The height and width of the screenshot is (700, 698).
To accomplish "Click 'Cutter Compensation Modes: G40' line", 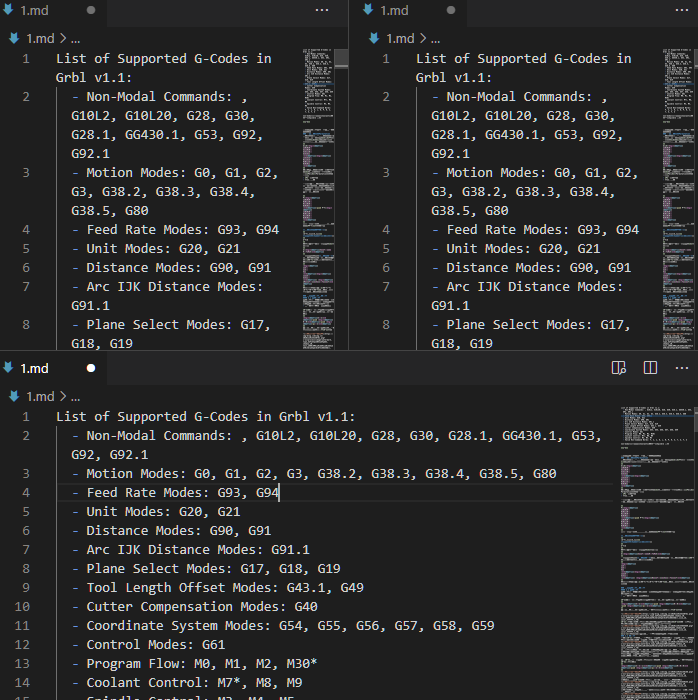I will coord(195,607).
